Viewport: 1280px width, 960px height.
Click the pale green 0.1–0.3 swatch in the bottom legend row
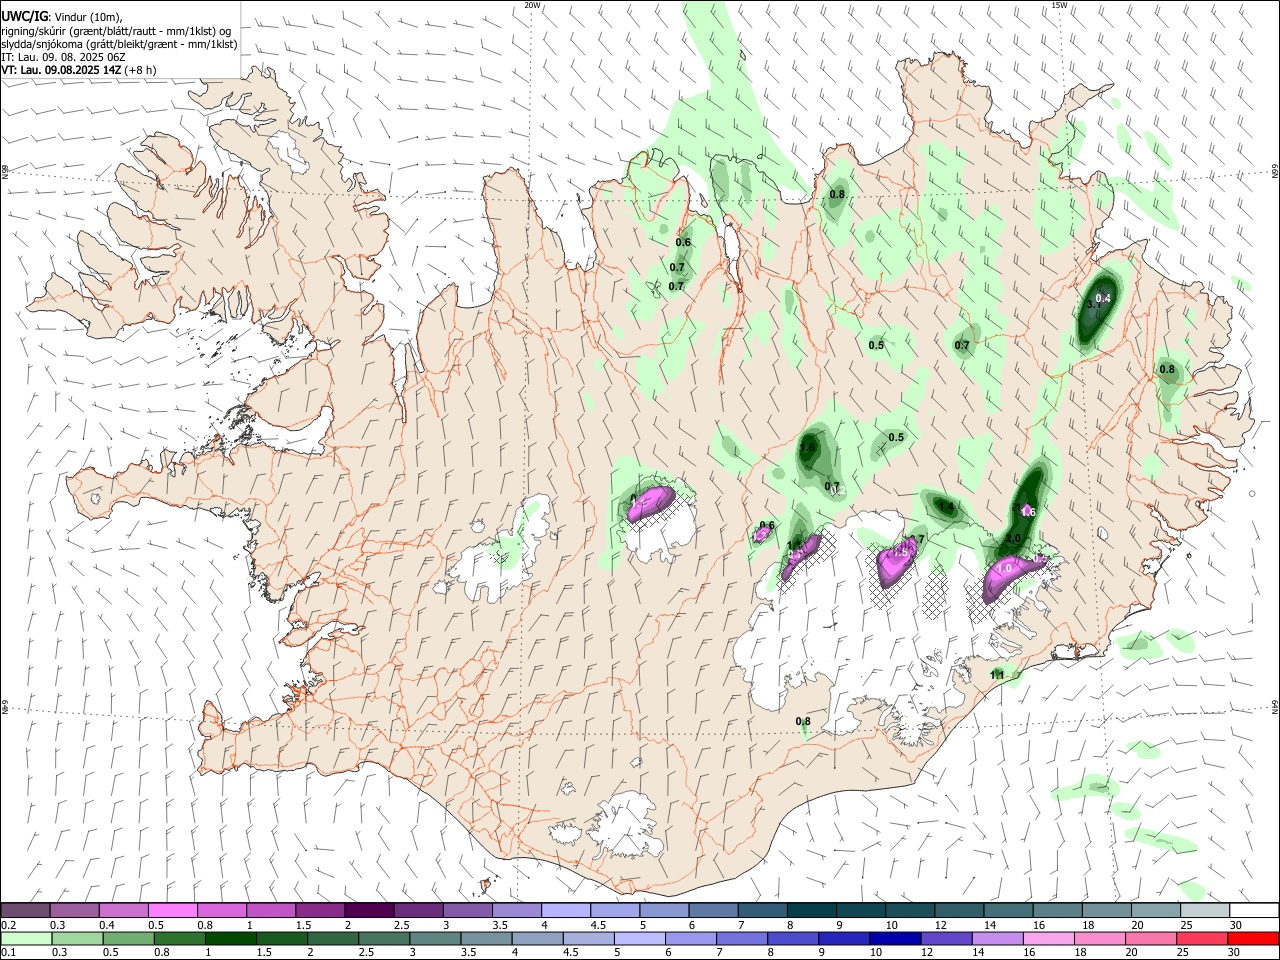tap(25, 938)
